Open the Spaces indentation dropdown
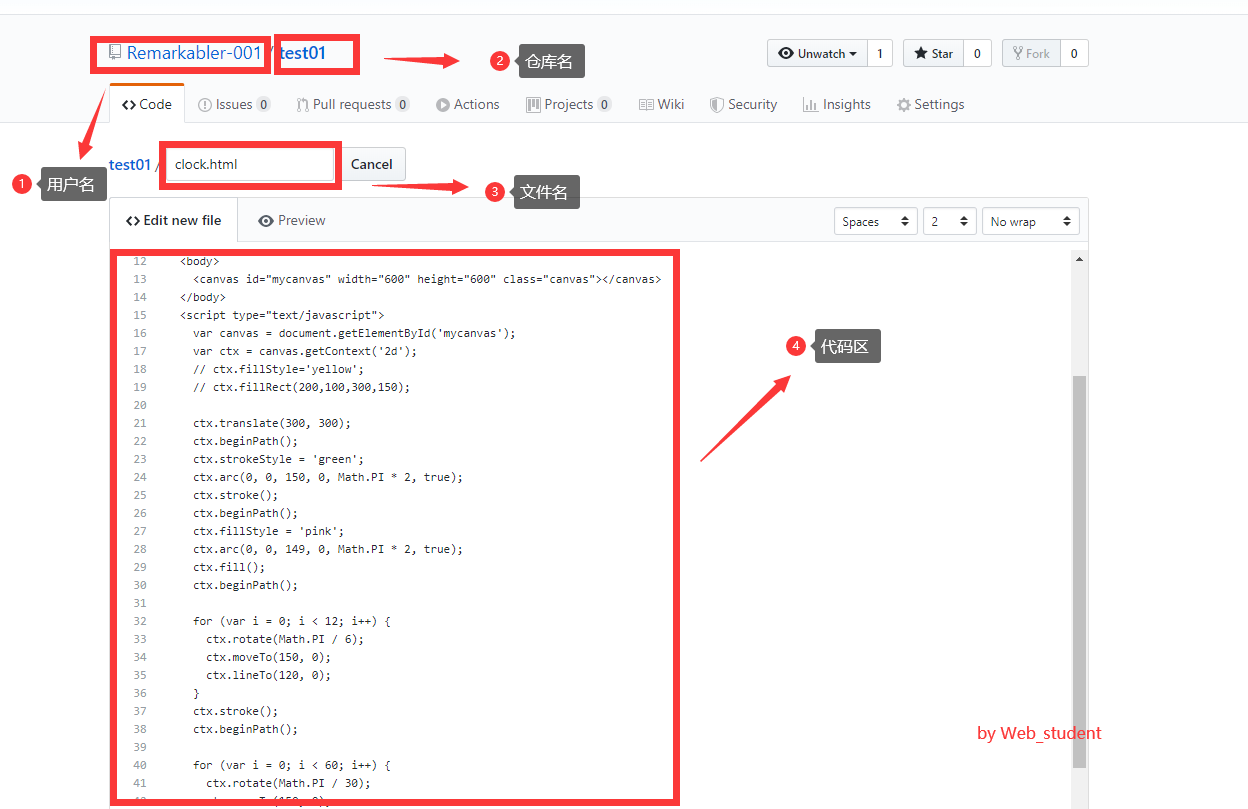The image size is (1248, 809). pyautogui.click(x=875, y=221)
